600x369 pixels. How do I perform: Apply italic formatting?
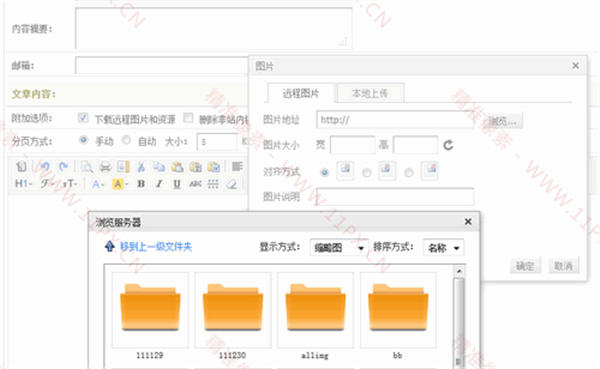[159, 184]
